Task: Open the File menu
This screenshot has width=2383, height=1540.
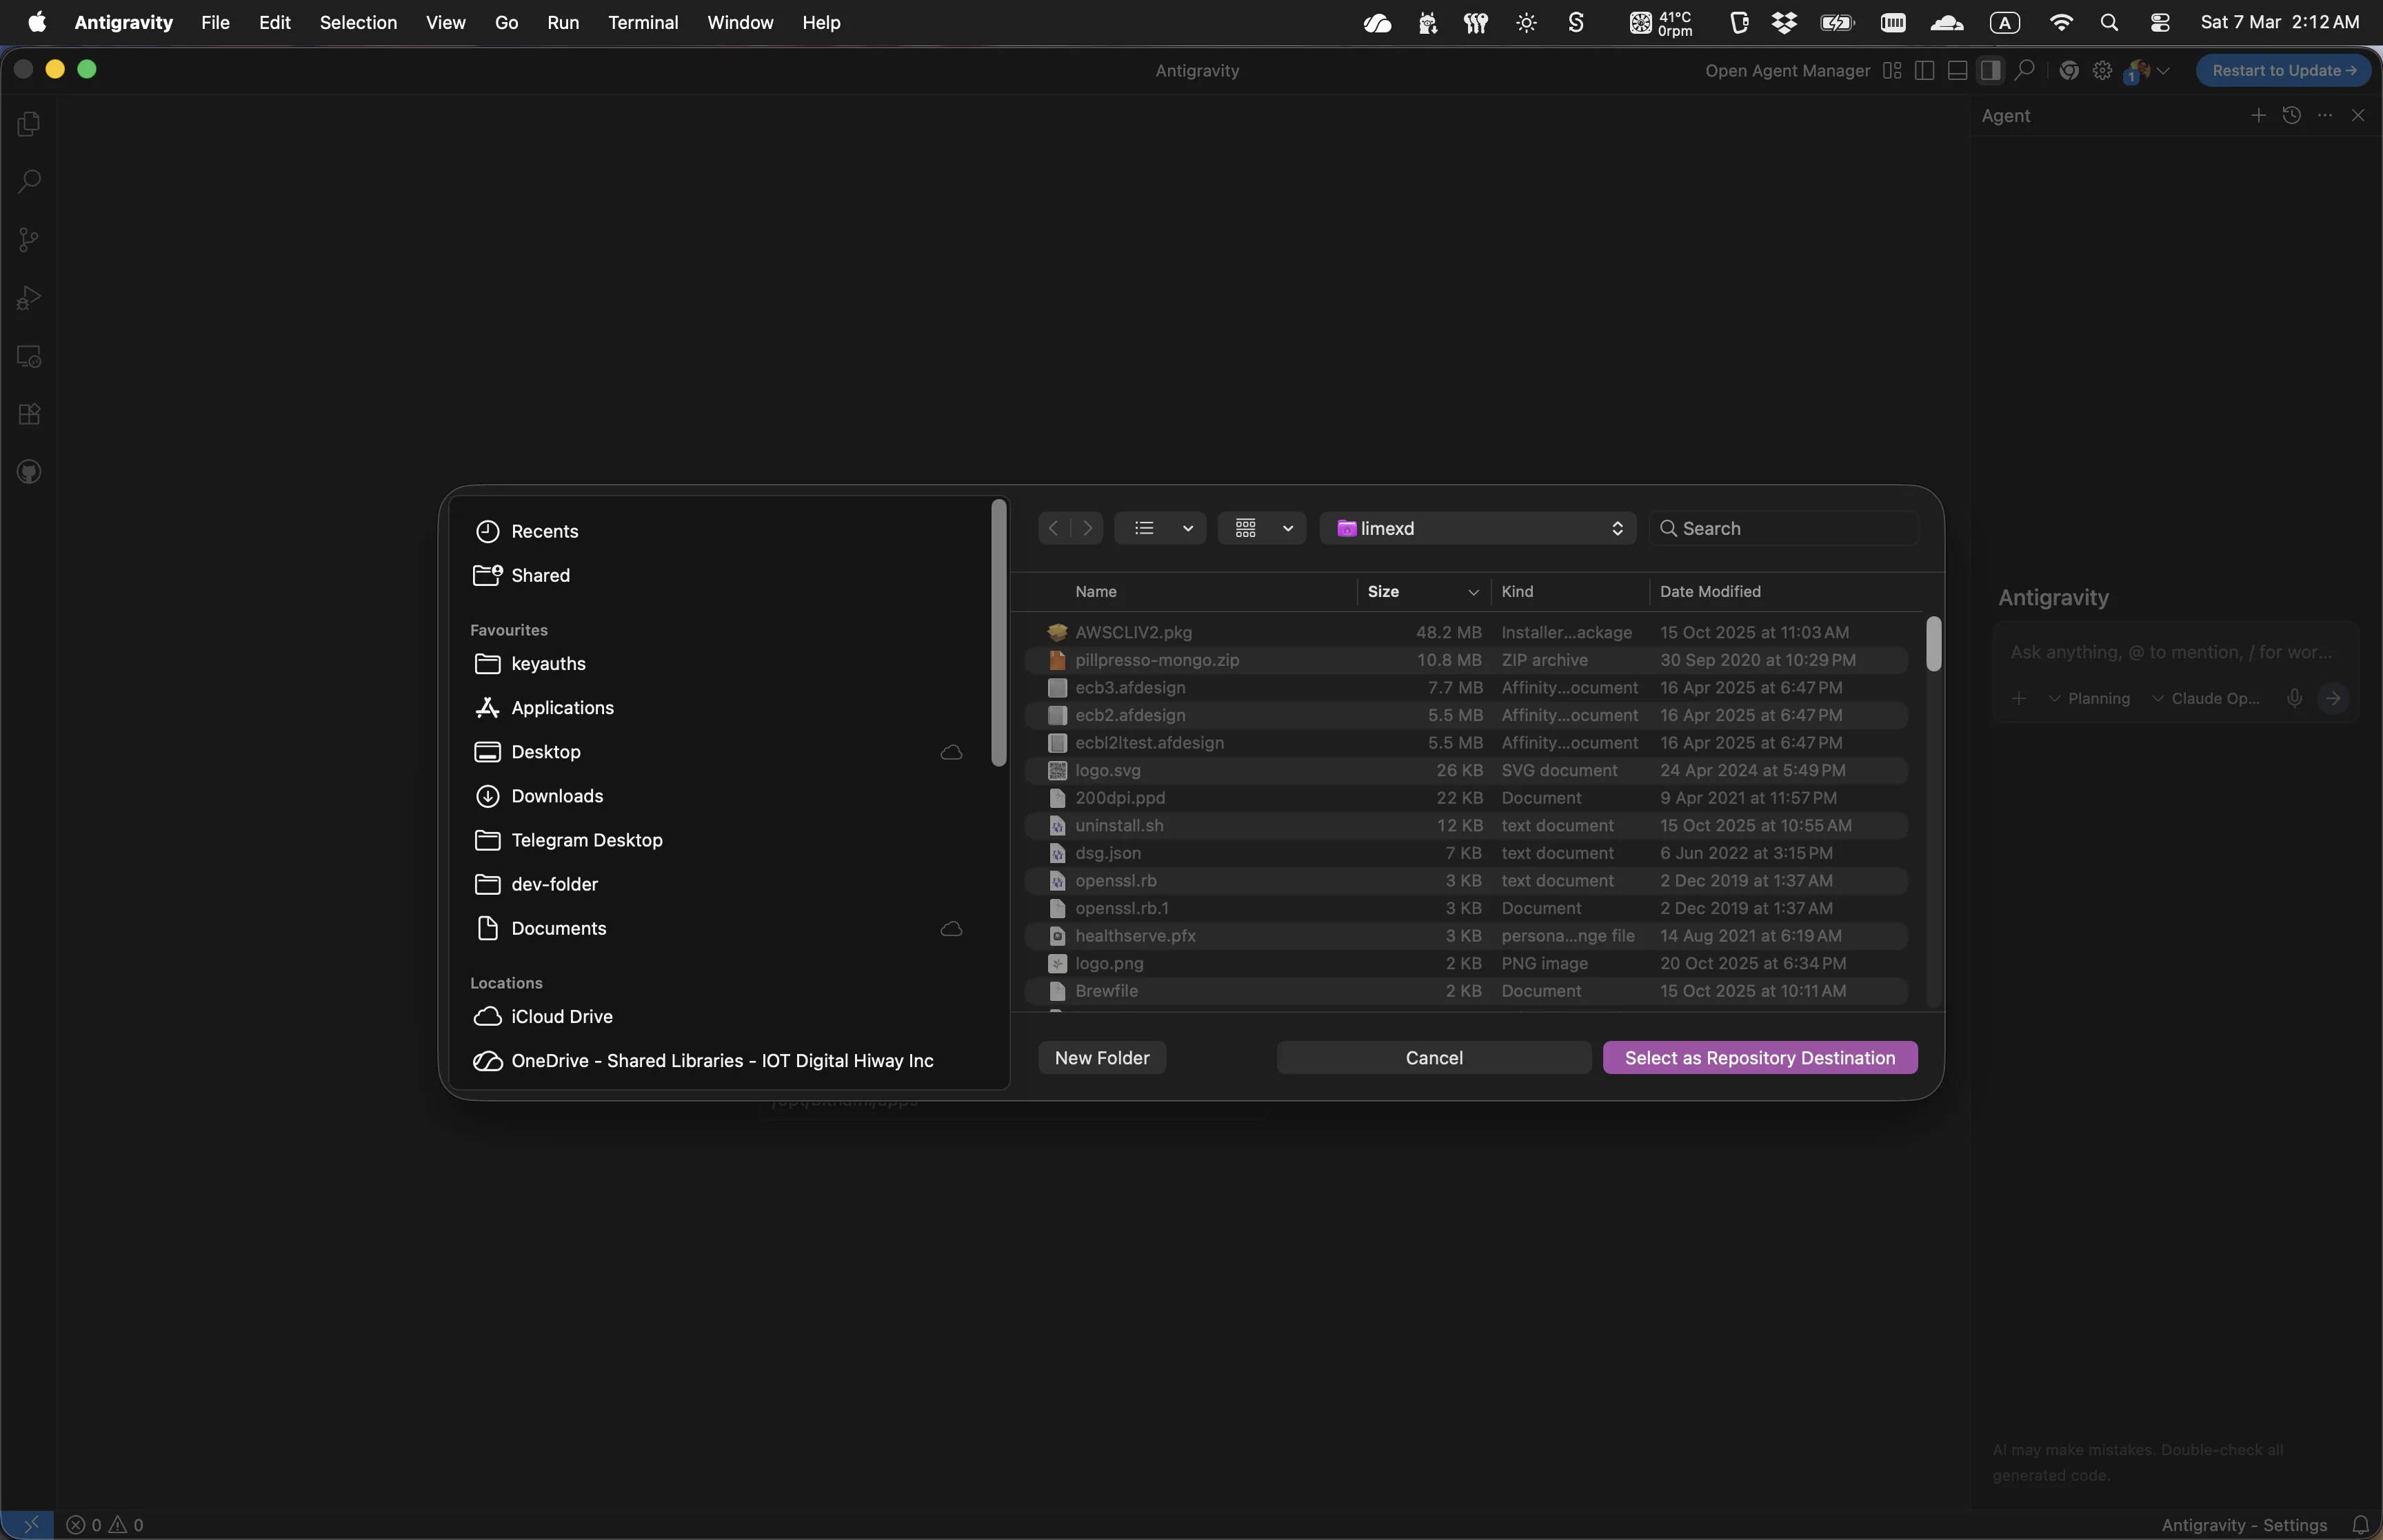Action: [215, 22]
